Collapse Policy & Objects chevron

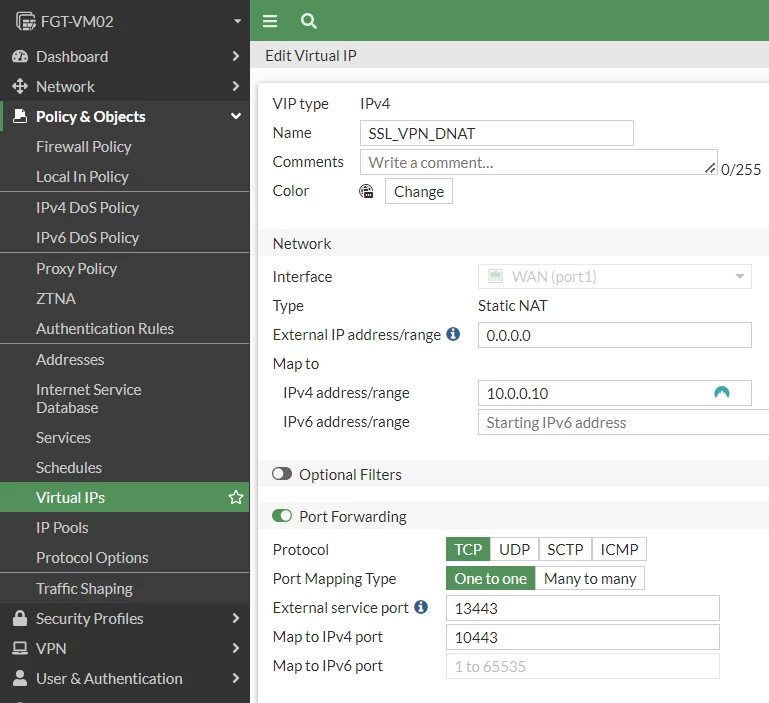[x=236, y=116]
